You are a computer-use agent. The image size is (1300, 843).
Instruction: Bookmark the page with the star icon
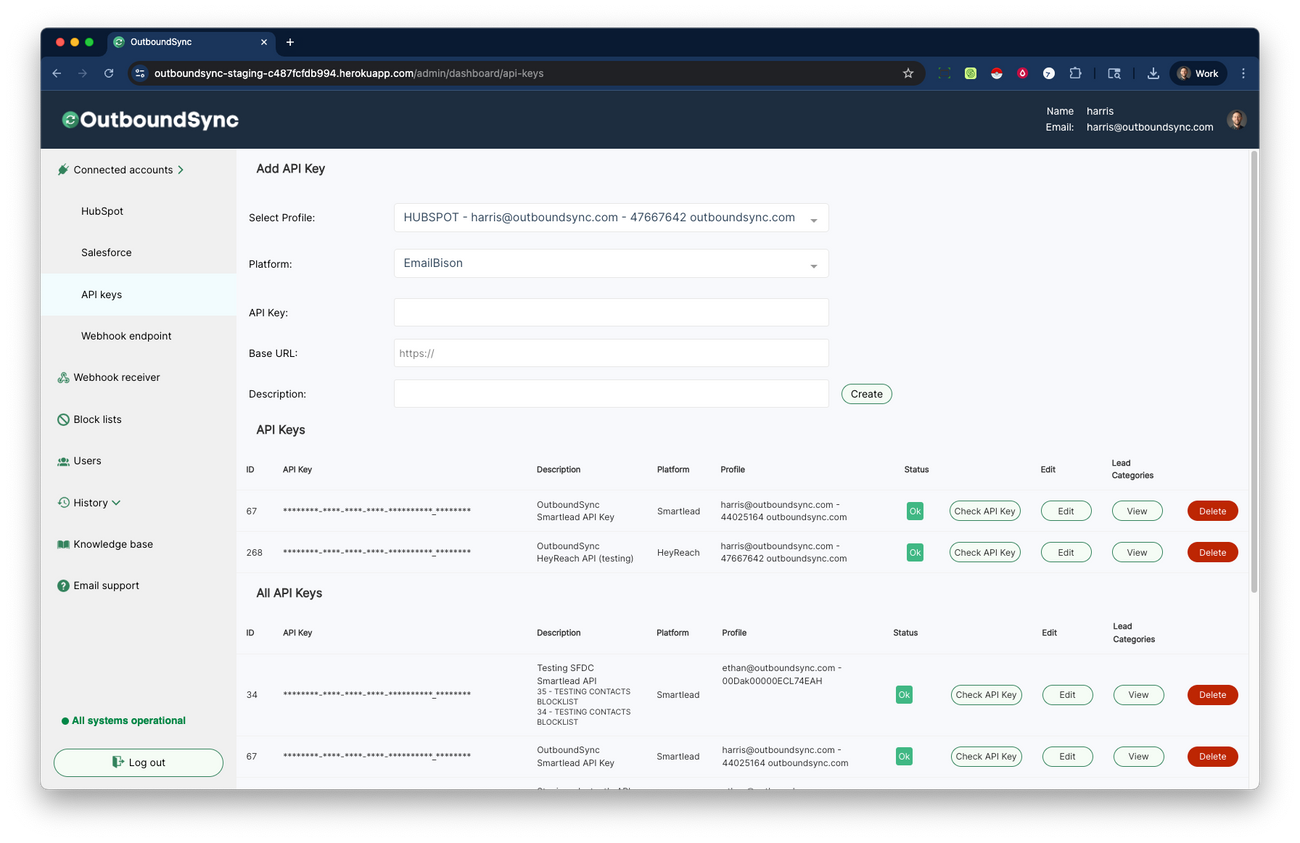[x=907, y=73]
